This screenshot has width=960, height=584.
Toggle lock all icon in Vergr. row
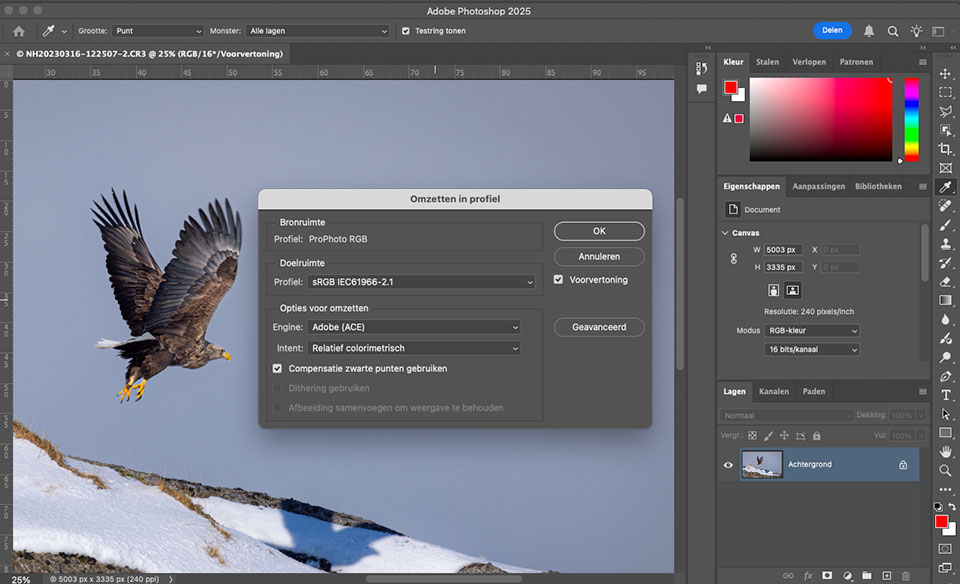[x=817, y=436]
